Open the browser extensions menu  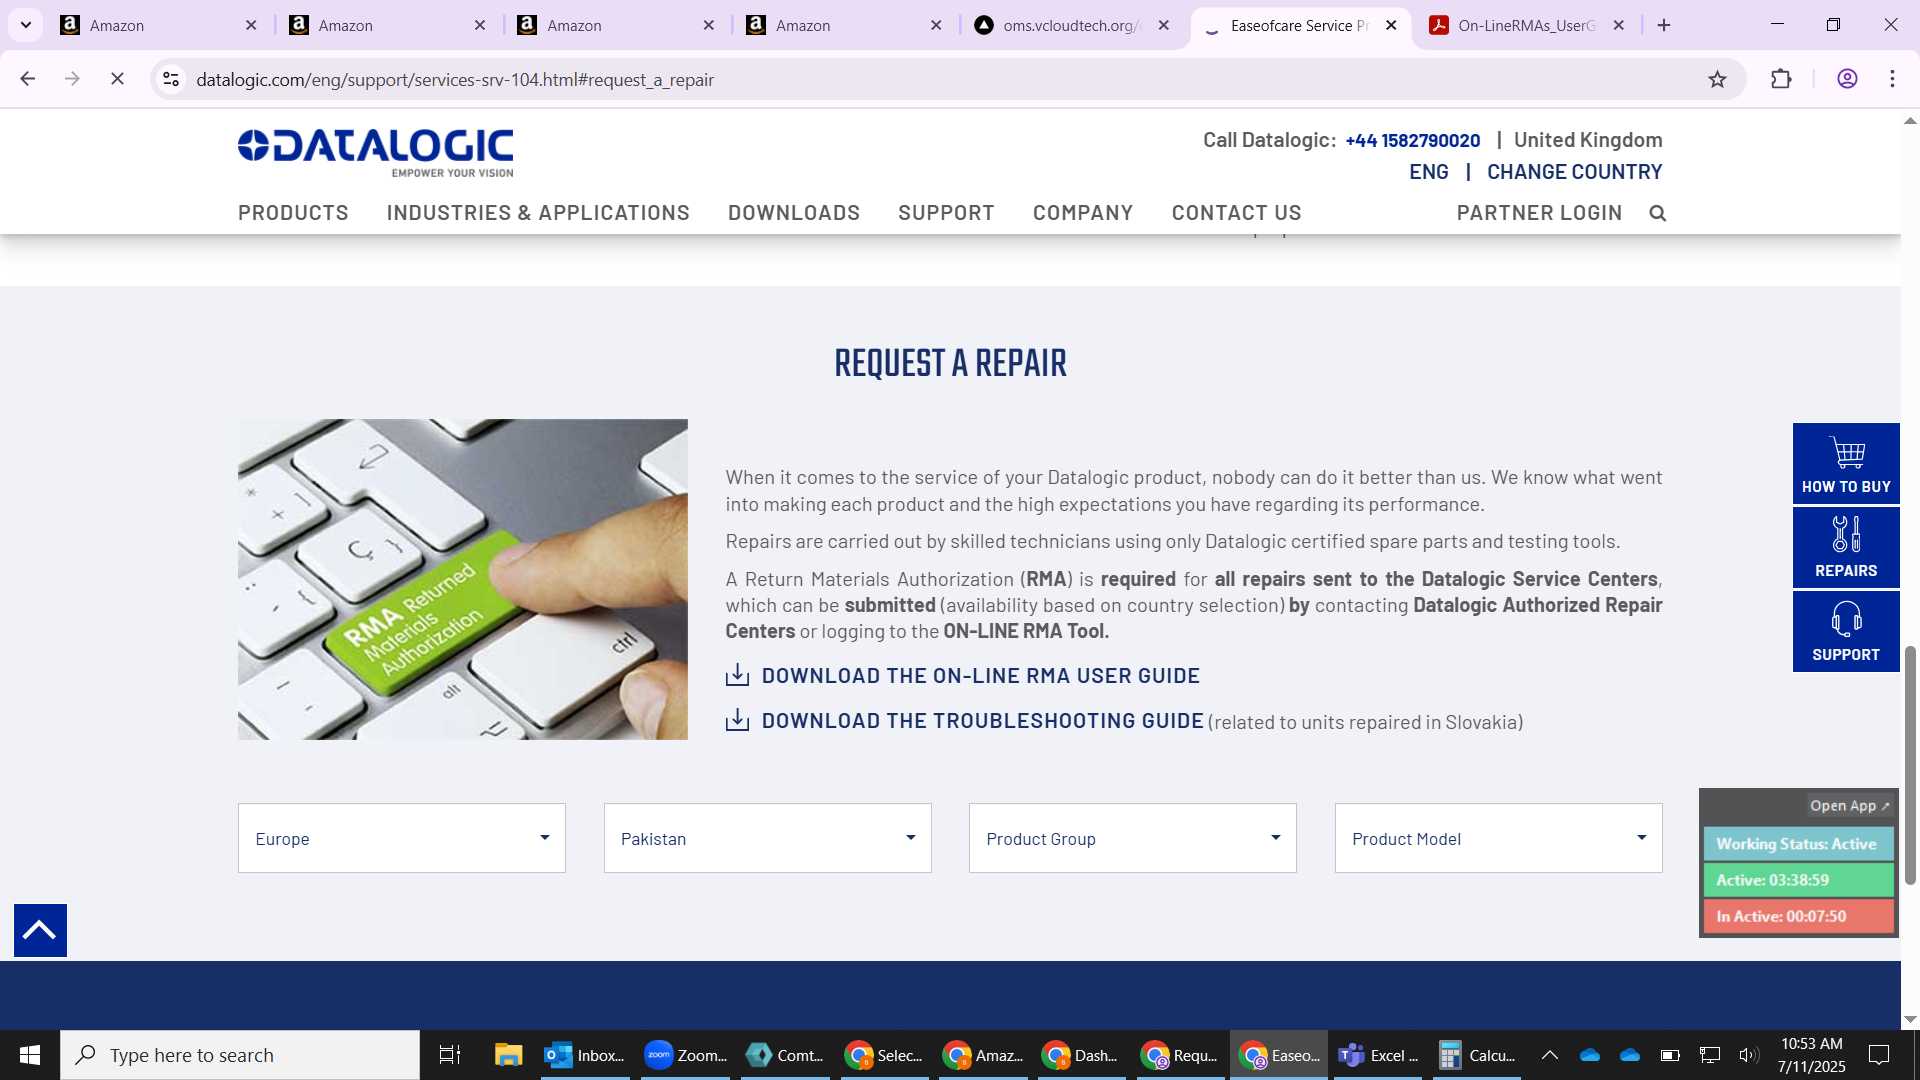coord(1781,79)
